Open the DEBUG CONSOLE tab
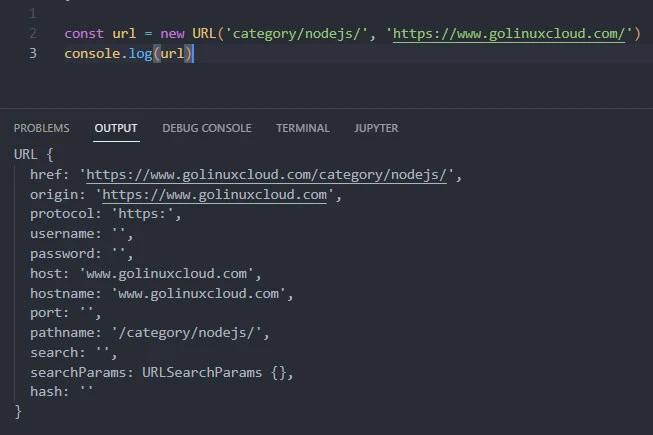 tap(207, 128)
